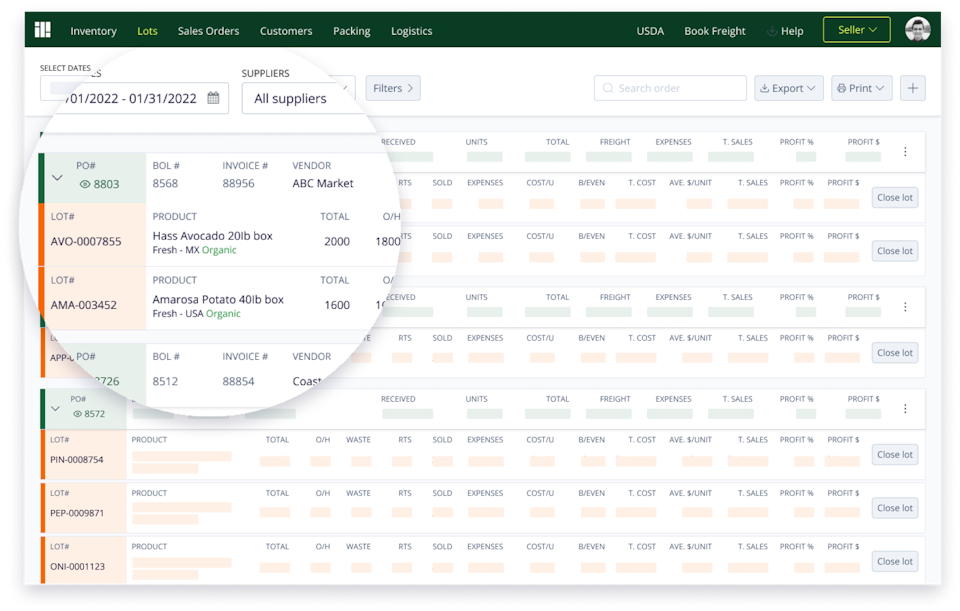Click the app logo icon in the navbar
The height and width of the screenshot is (611, 960).
click(42, 30)
